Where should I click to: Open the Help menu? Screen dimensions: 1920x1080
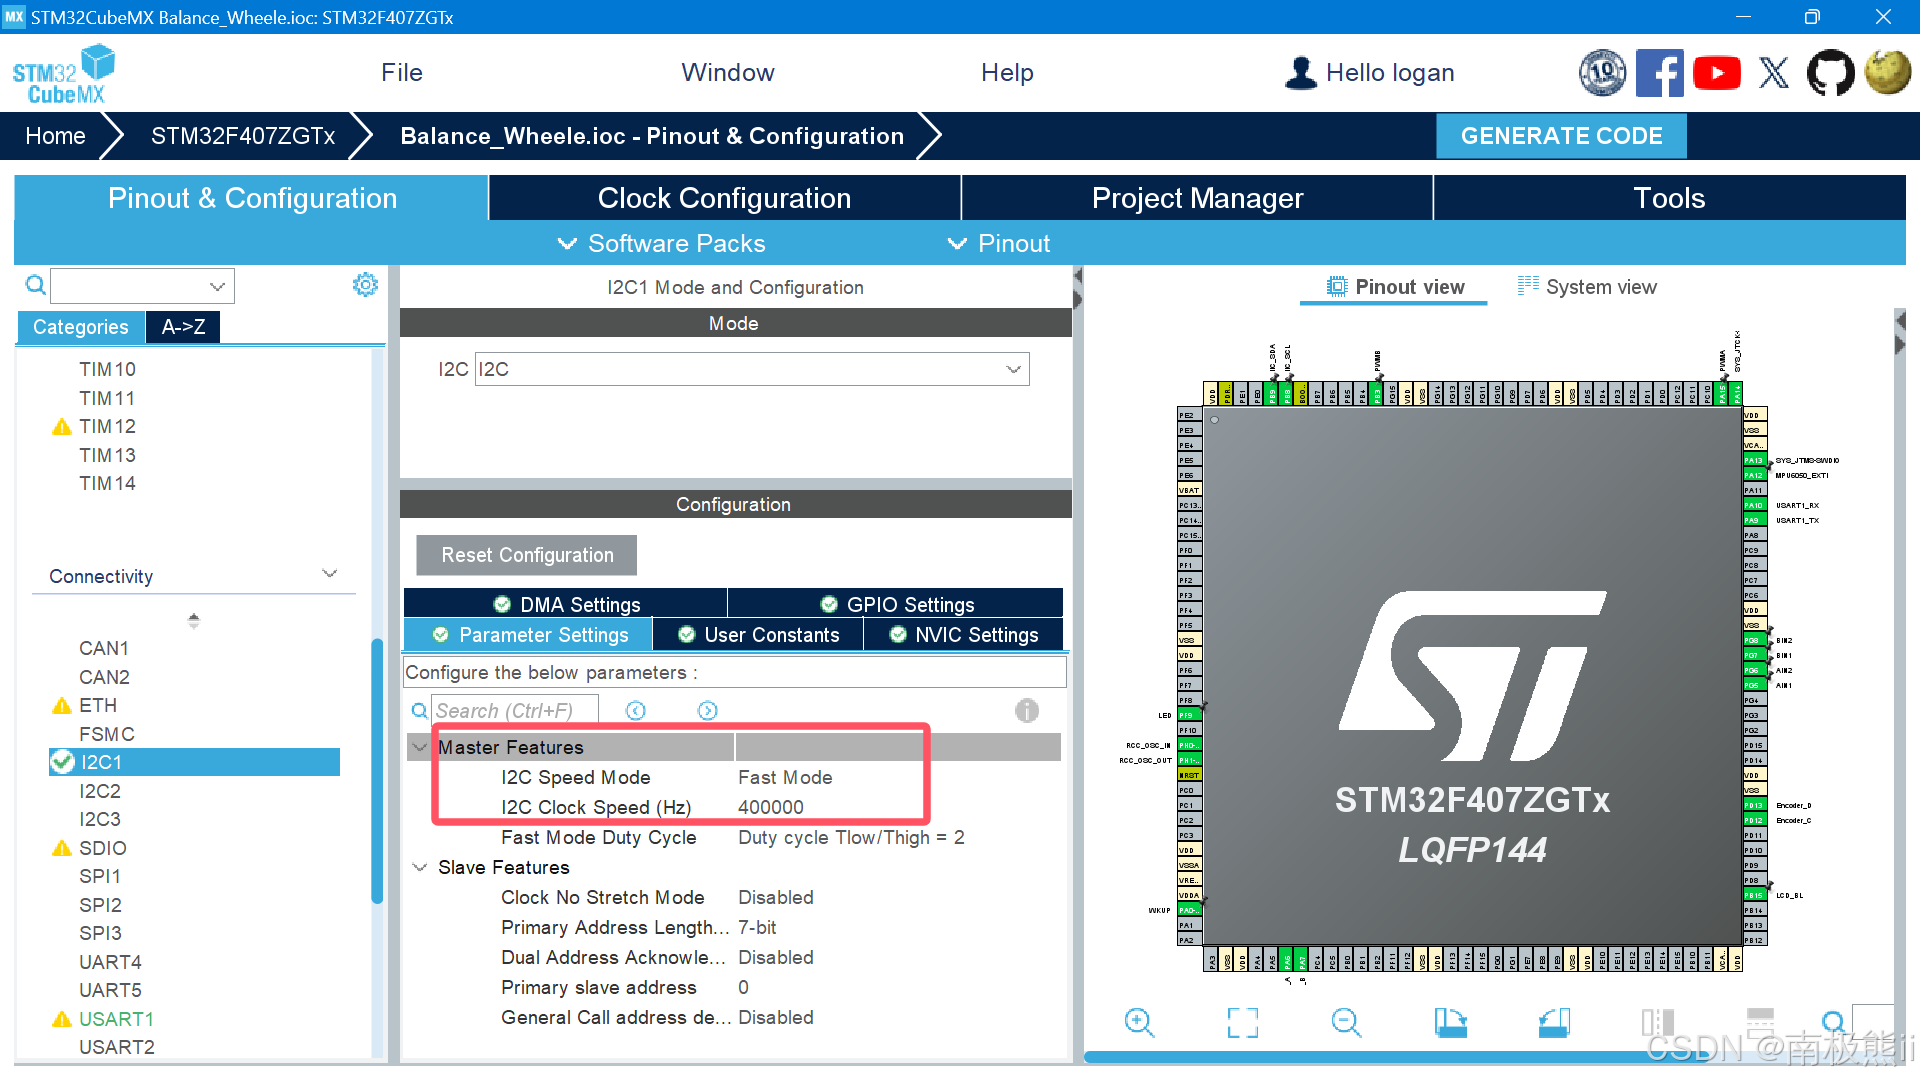click(x=1007, y=73)
